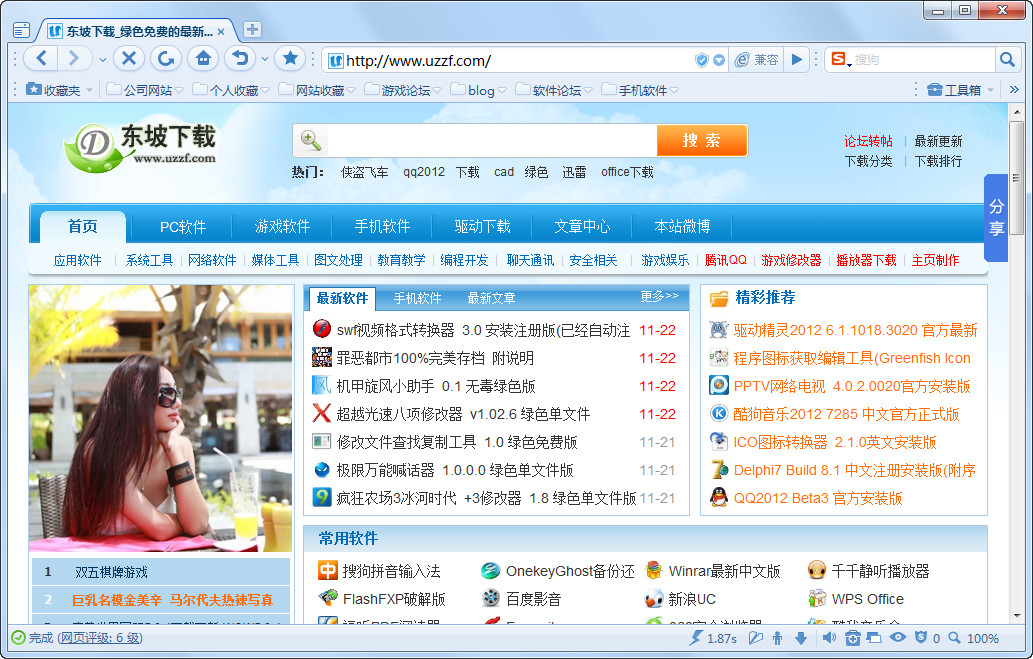Toggle the 兼容 compatibility mode button
This screenshot has height=659, width=1033.
tap(757, 60)
